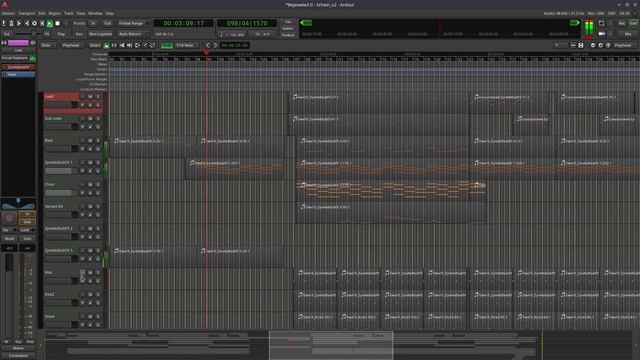Image resolution: width=640 pixels, height=360 pixels.
Task: Solo the ZynAddSubFX 1 track
Action: pos(98,163)
